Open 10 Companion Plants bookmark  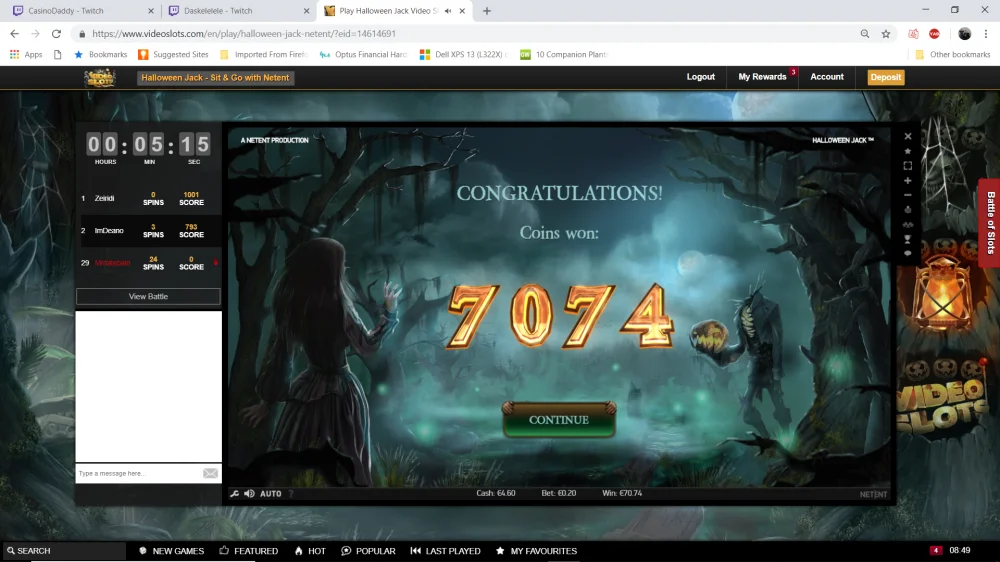click(x=564, y=54)
